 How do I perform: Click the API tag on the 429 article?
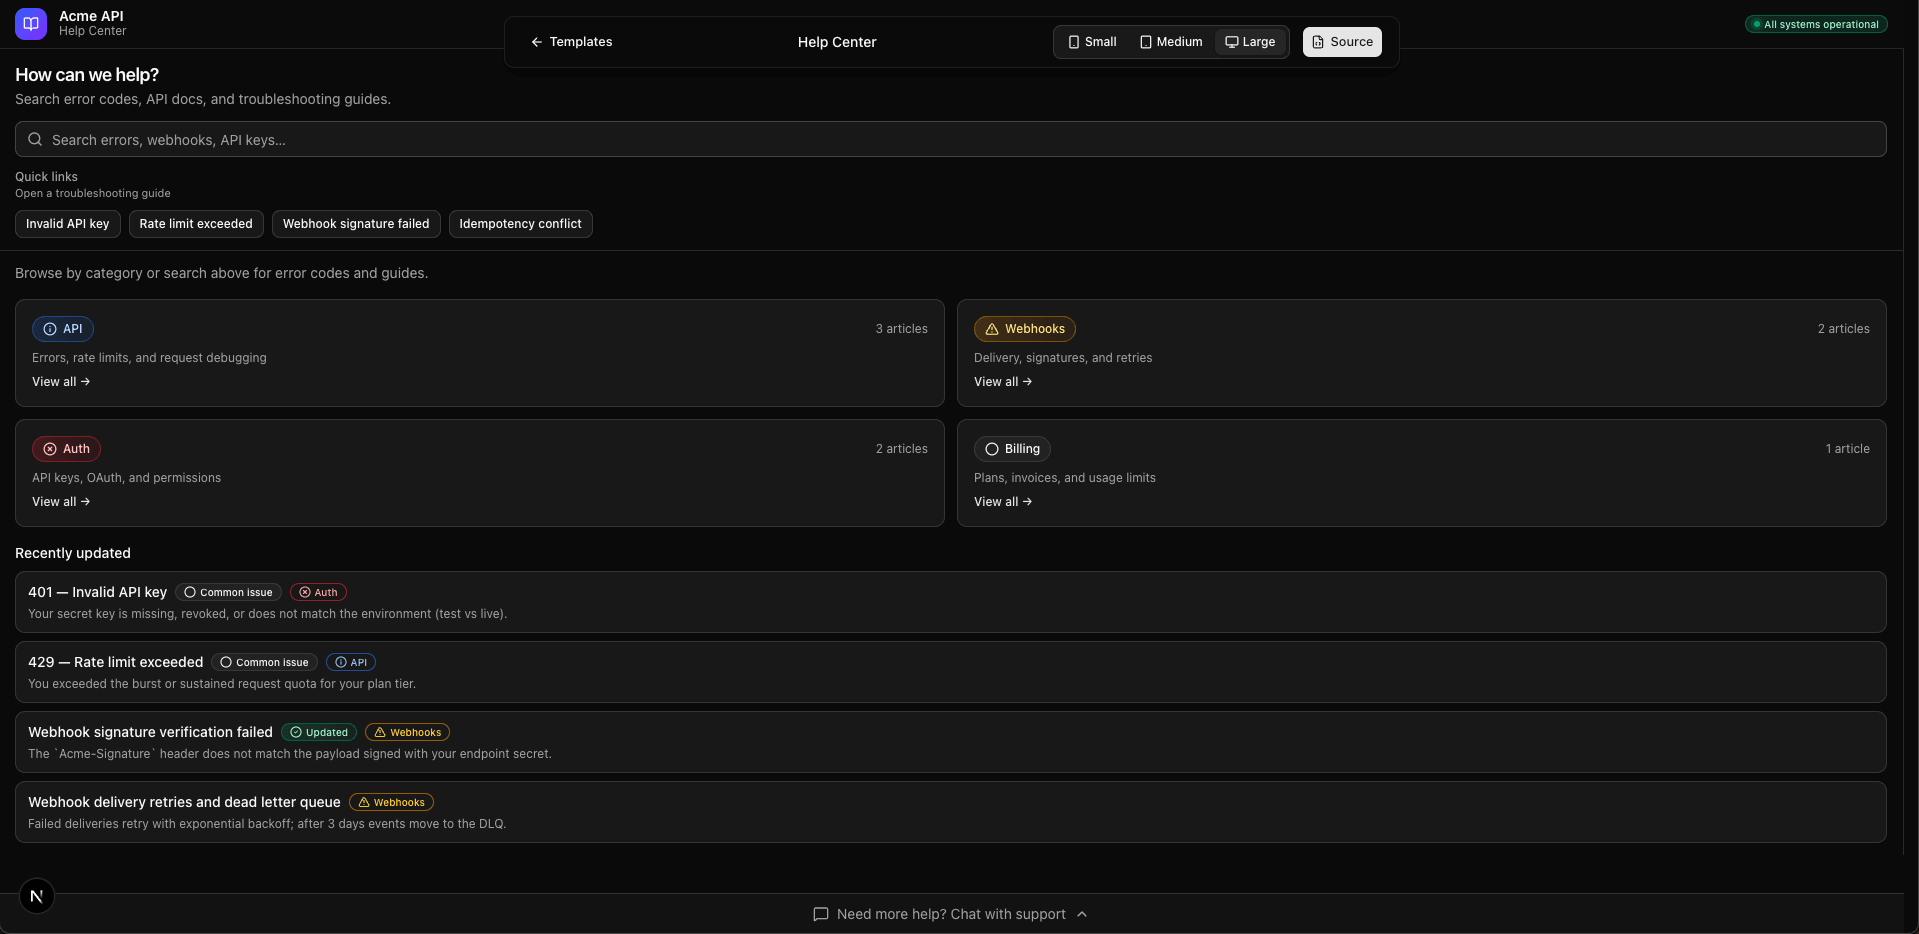(x=351, y=662)
